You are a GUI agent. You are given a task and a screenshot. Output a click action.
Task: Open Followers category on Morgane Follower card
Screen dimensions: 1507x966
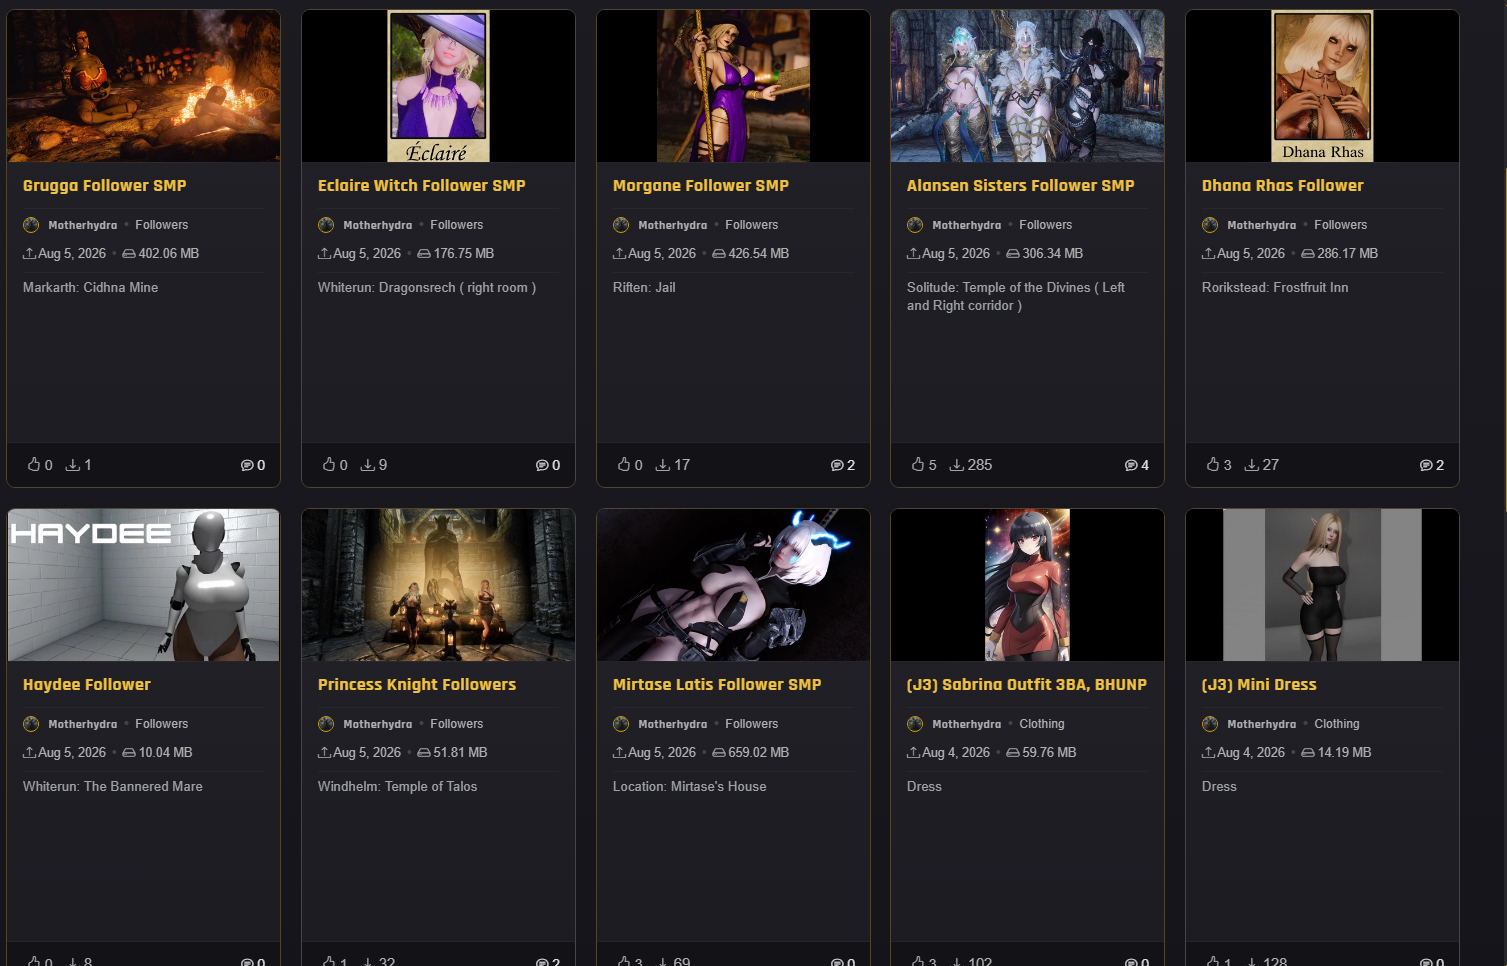(x=752, y=225)
